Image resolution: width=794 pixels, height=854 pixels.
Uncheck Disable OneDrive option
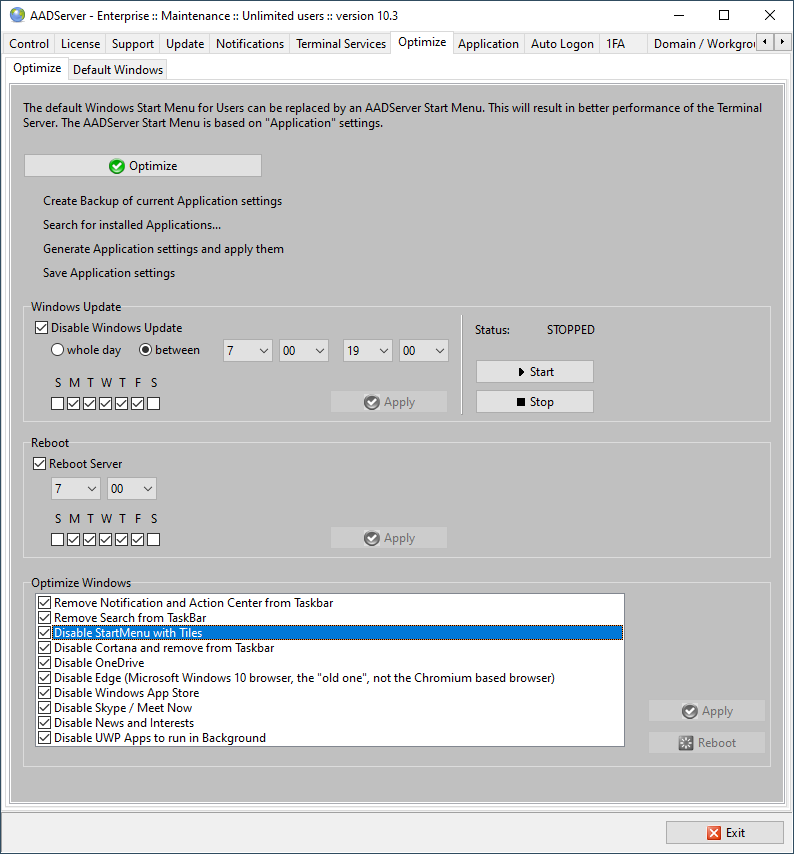click(x=44, y=663)
